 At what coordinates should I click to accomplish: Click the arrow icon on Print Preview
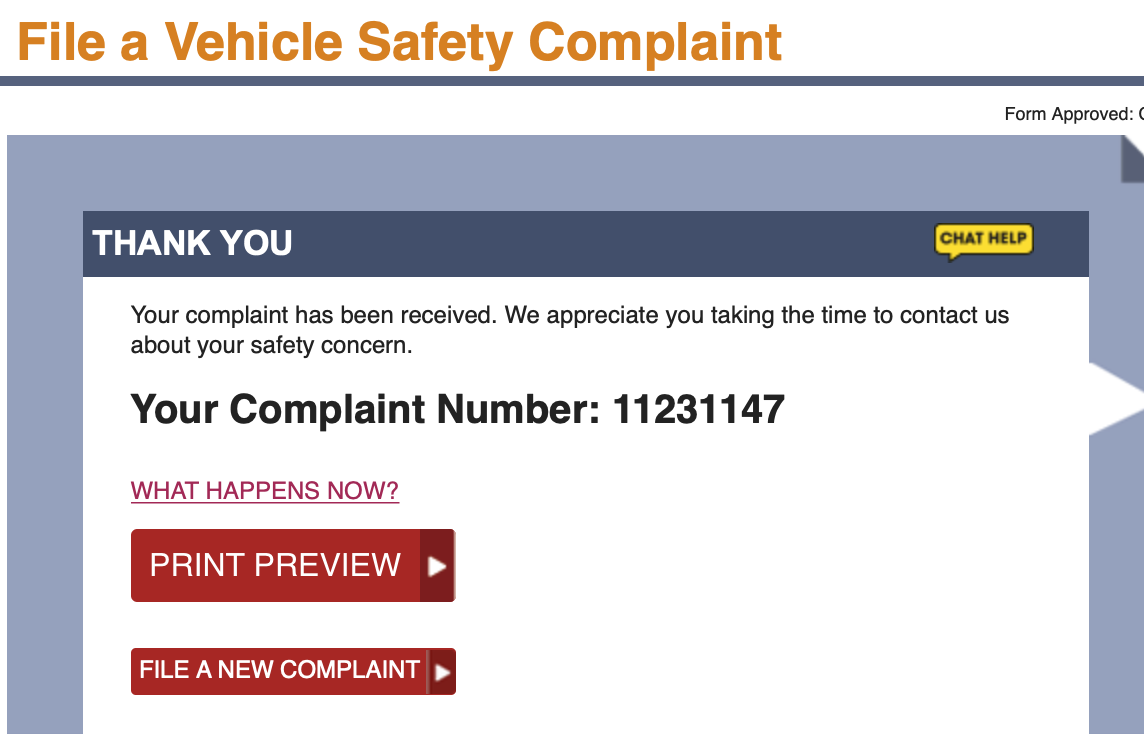[x=437, y=566]
